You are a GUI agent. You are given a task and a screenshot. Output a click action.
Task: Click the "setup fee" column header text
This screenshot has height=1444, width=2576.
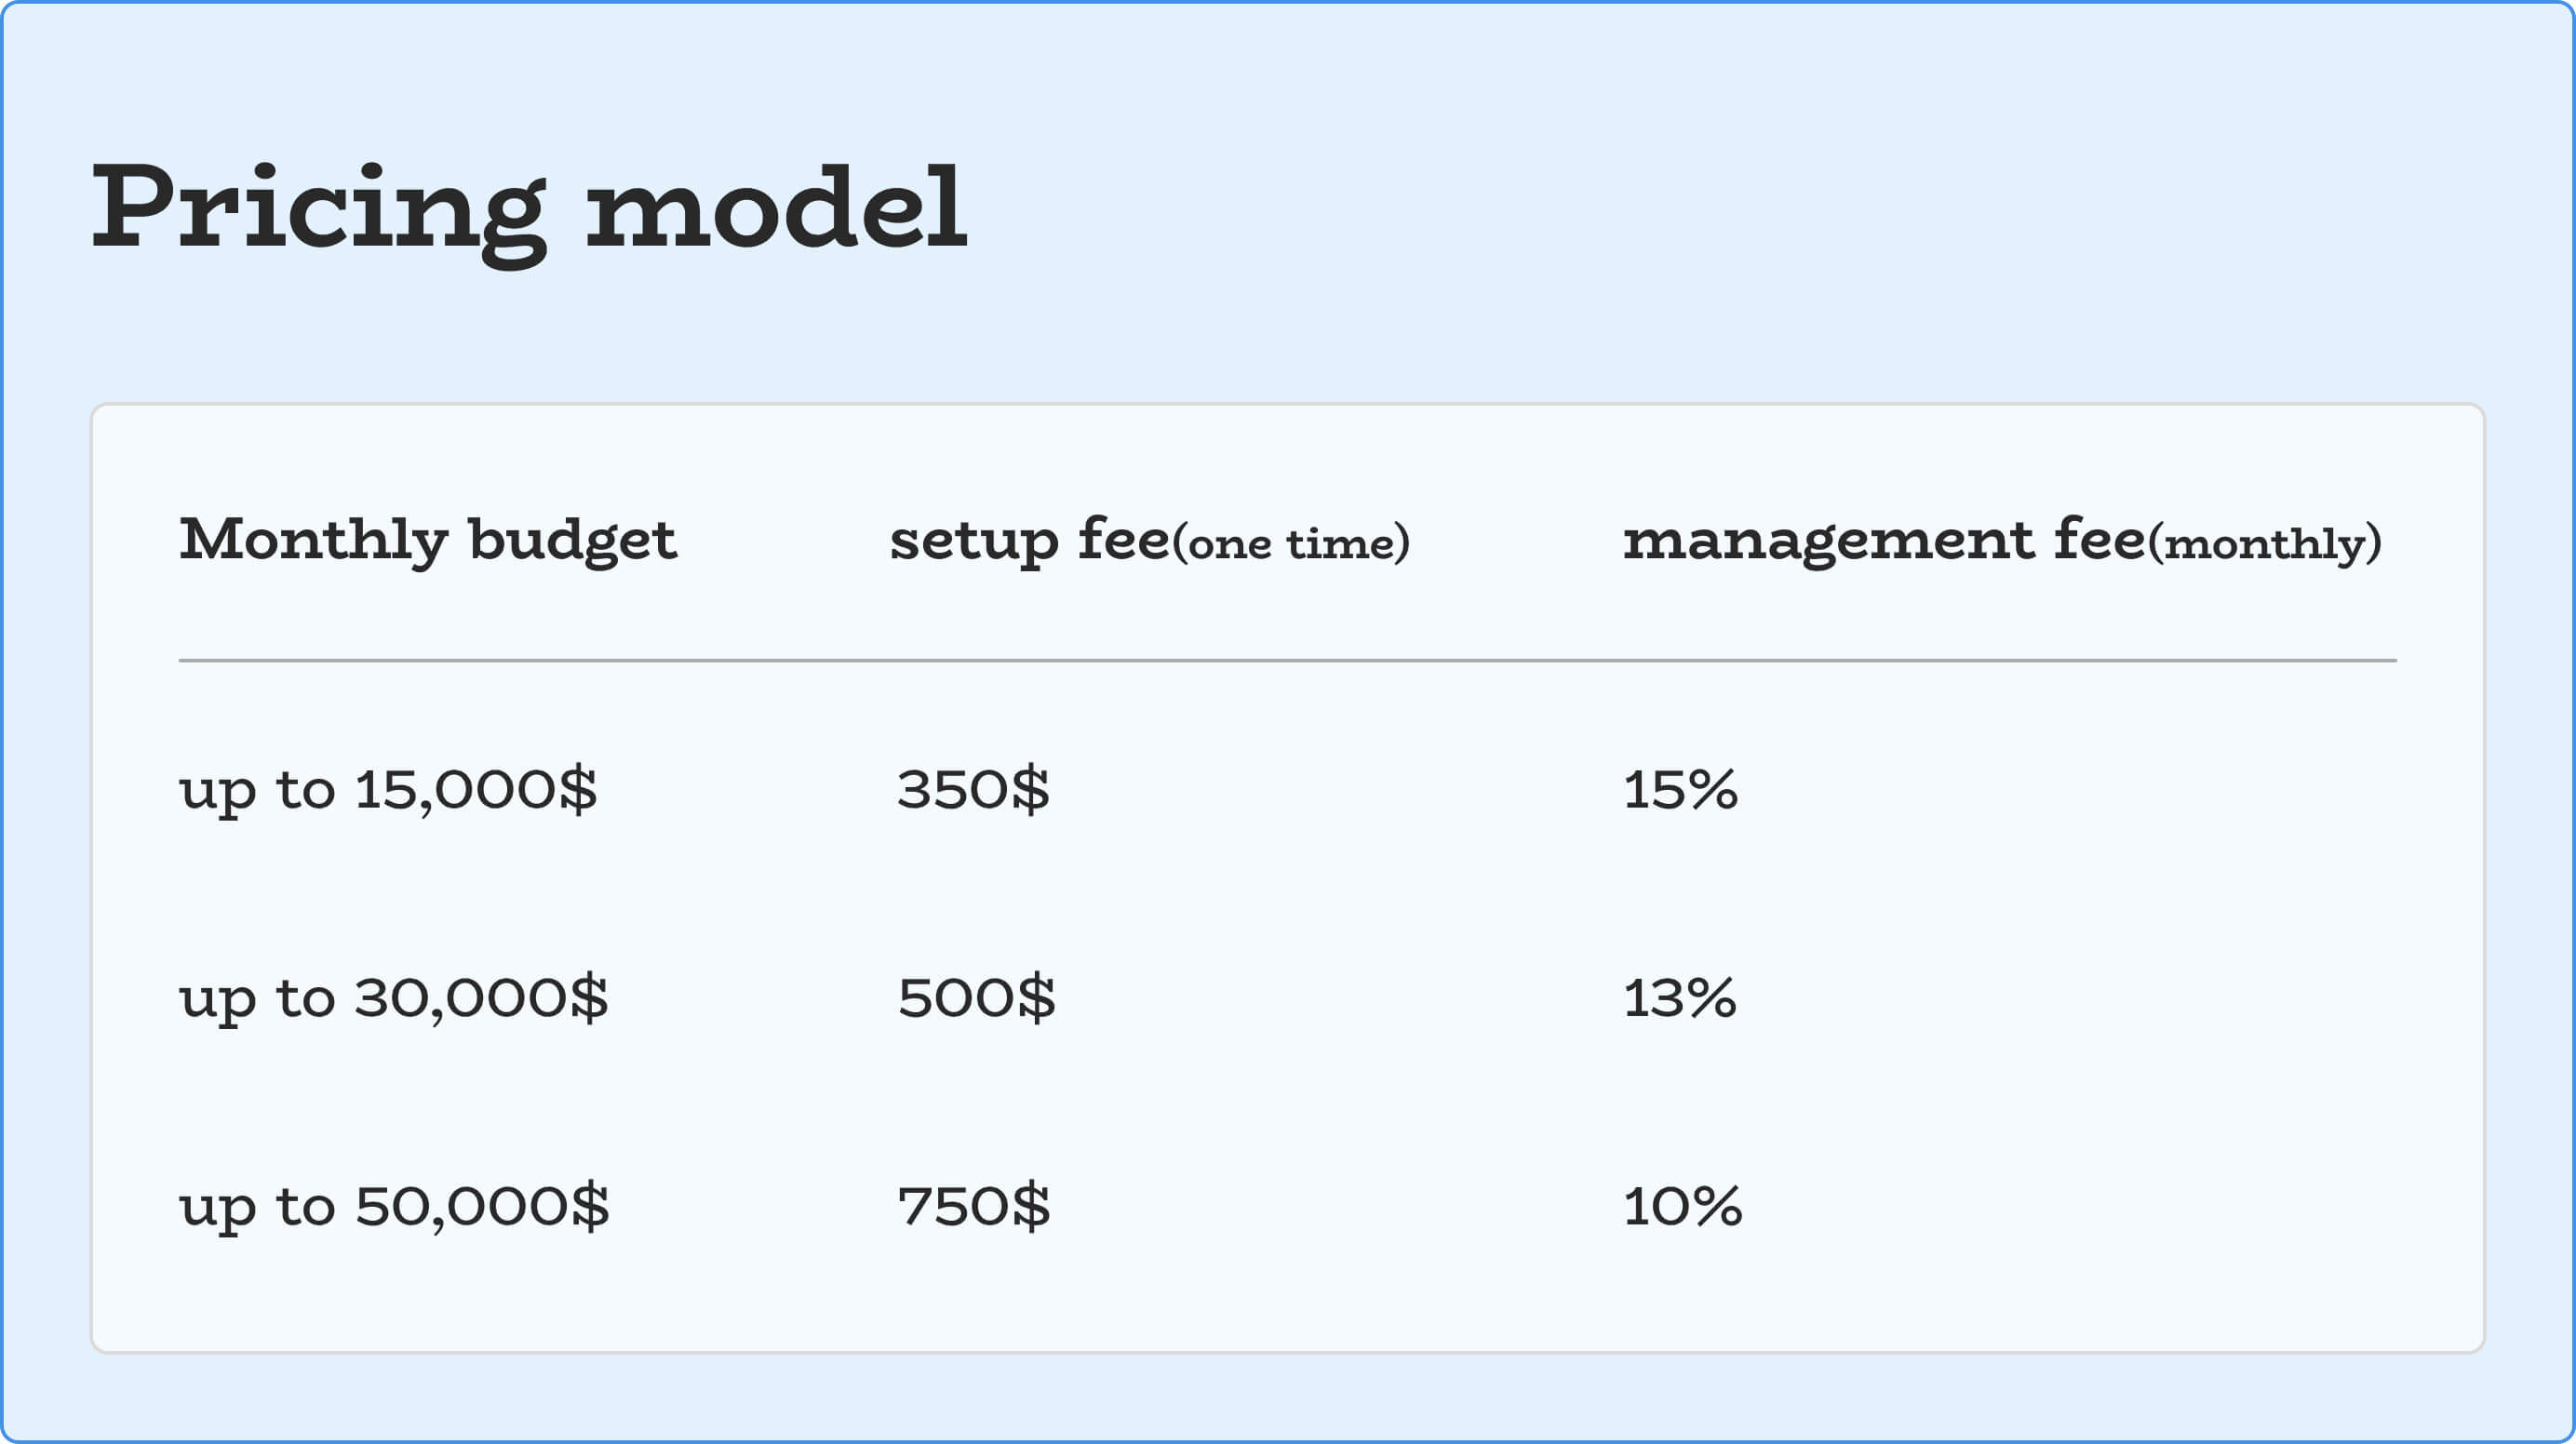coord(1029,540)
